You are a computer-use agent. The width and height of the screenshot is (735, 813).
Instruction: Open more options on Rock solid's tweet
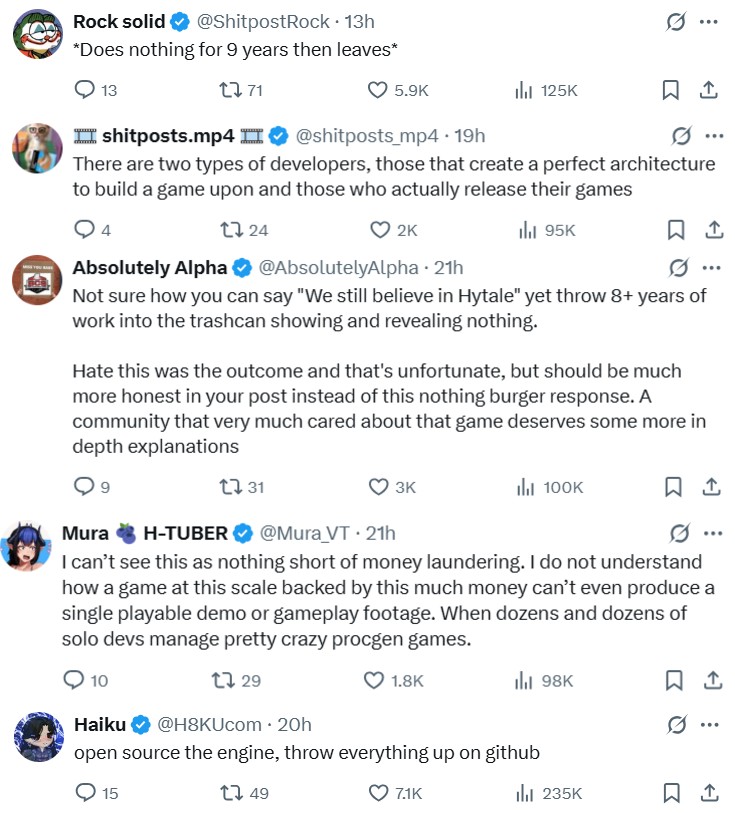(708, 22)
